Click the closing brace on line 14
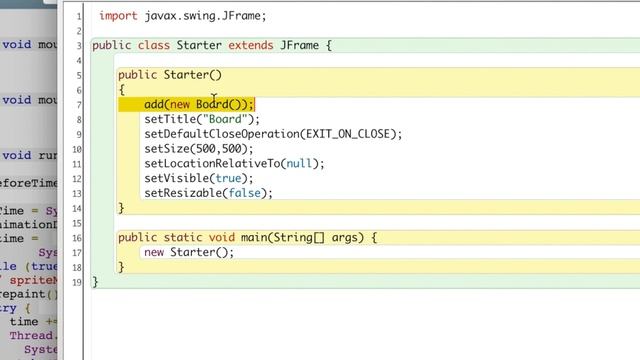Screen dimensions: 640x360 coord(121,208)
